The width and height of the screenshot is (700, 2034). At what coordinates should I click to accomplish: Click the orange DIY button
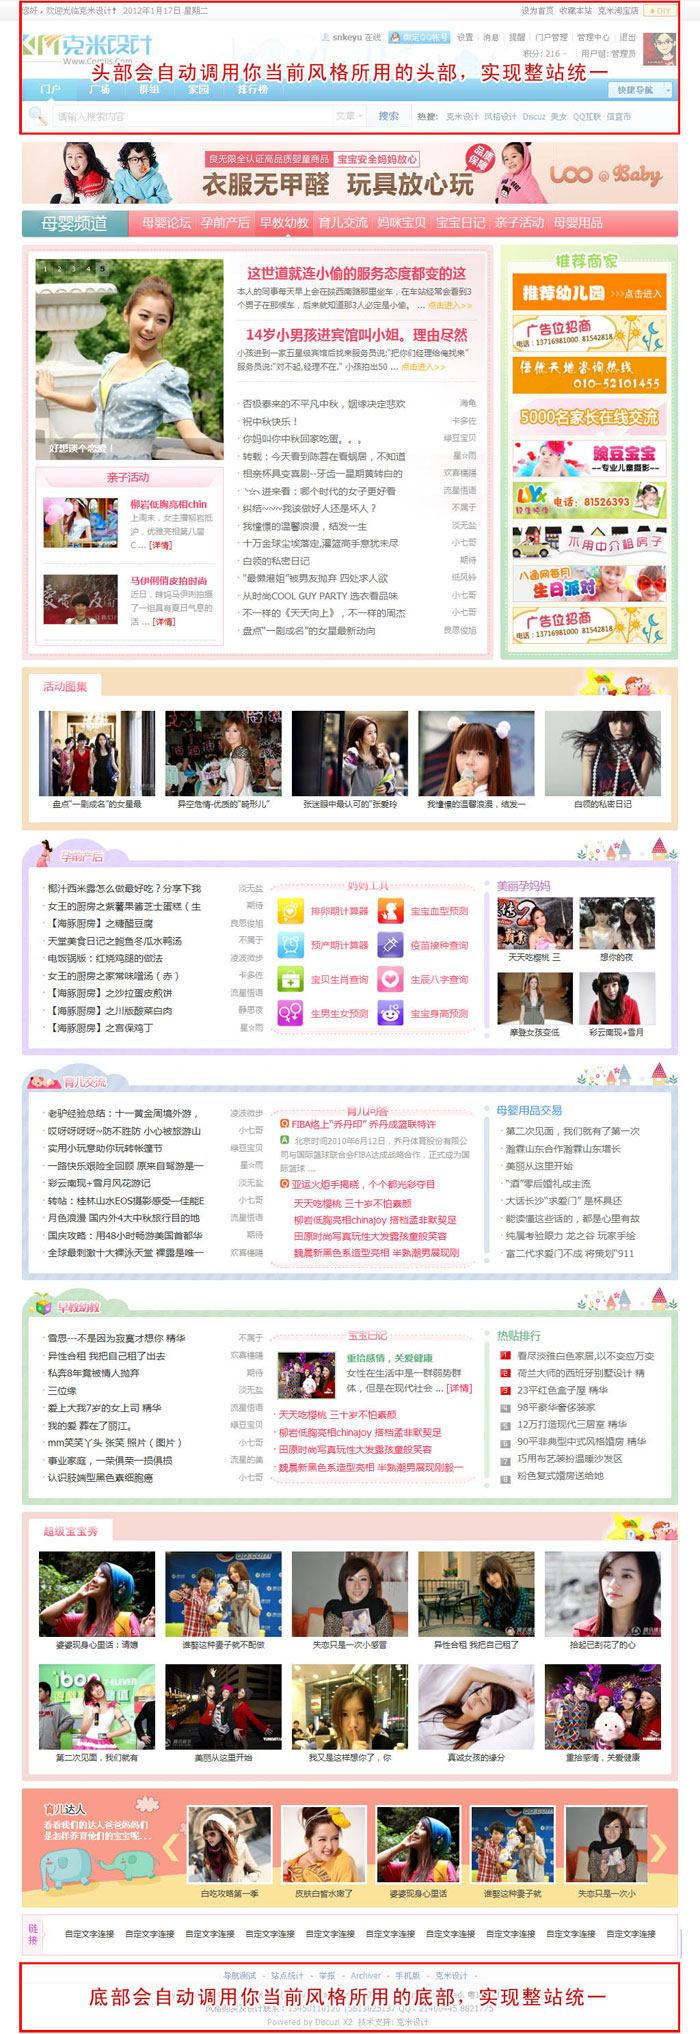[661, 10]
